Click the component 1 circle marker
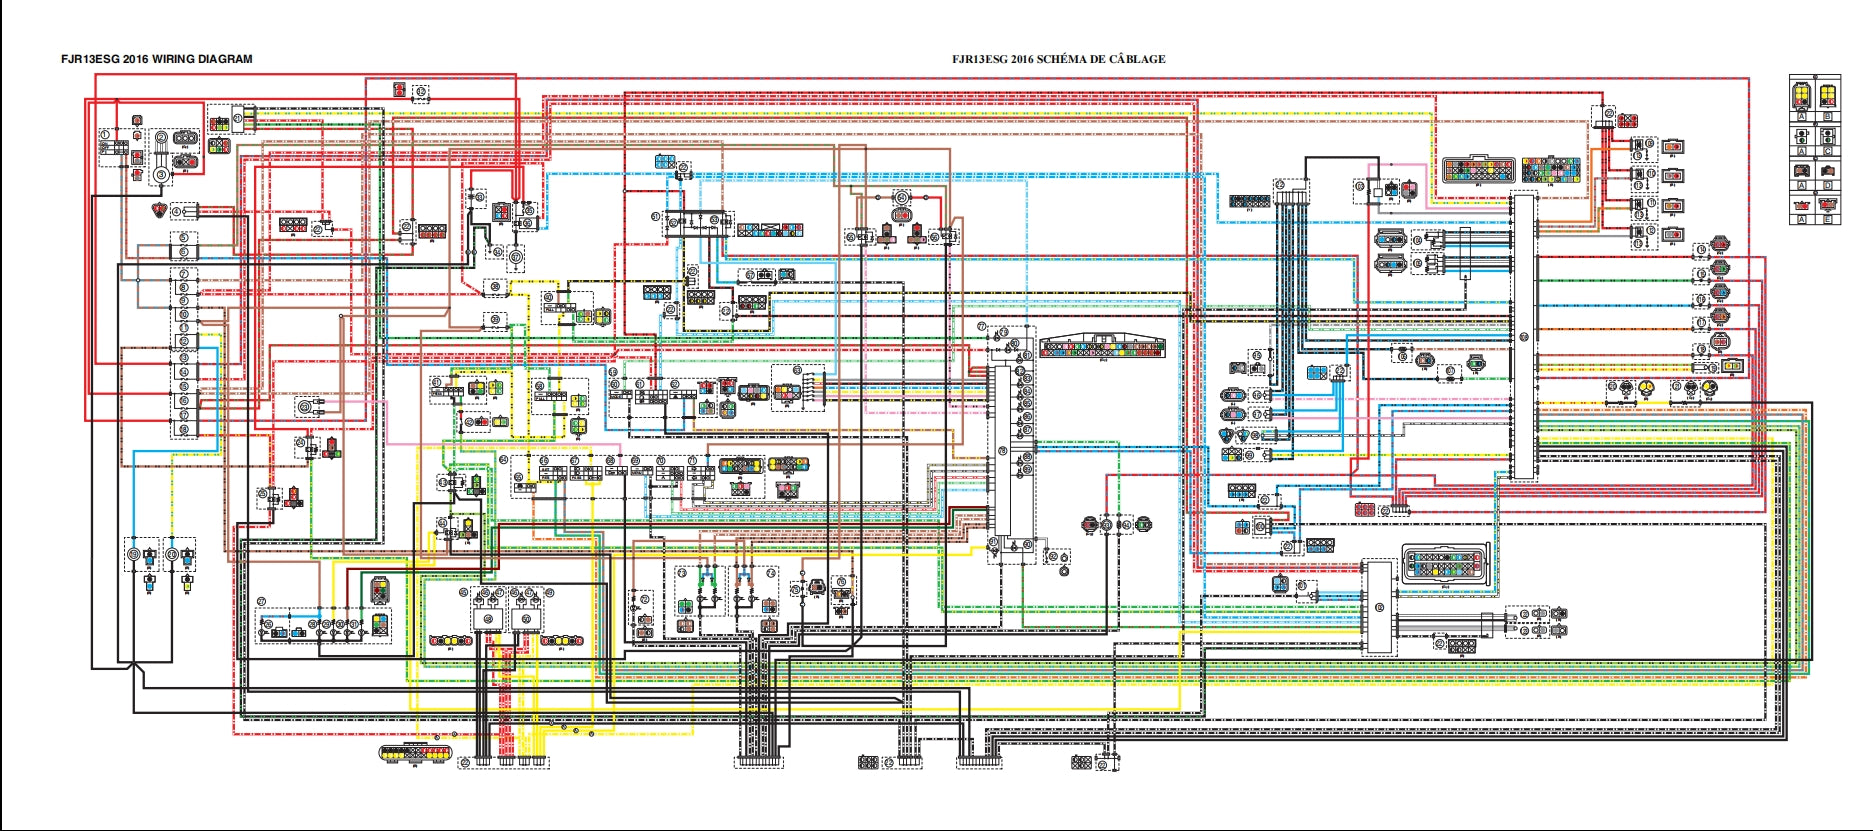The height and width of the screenshot is (831, 1873). pos(105,134)
